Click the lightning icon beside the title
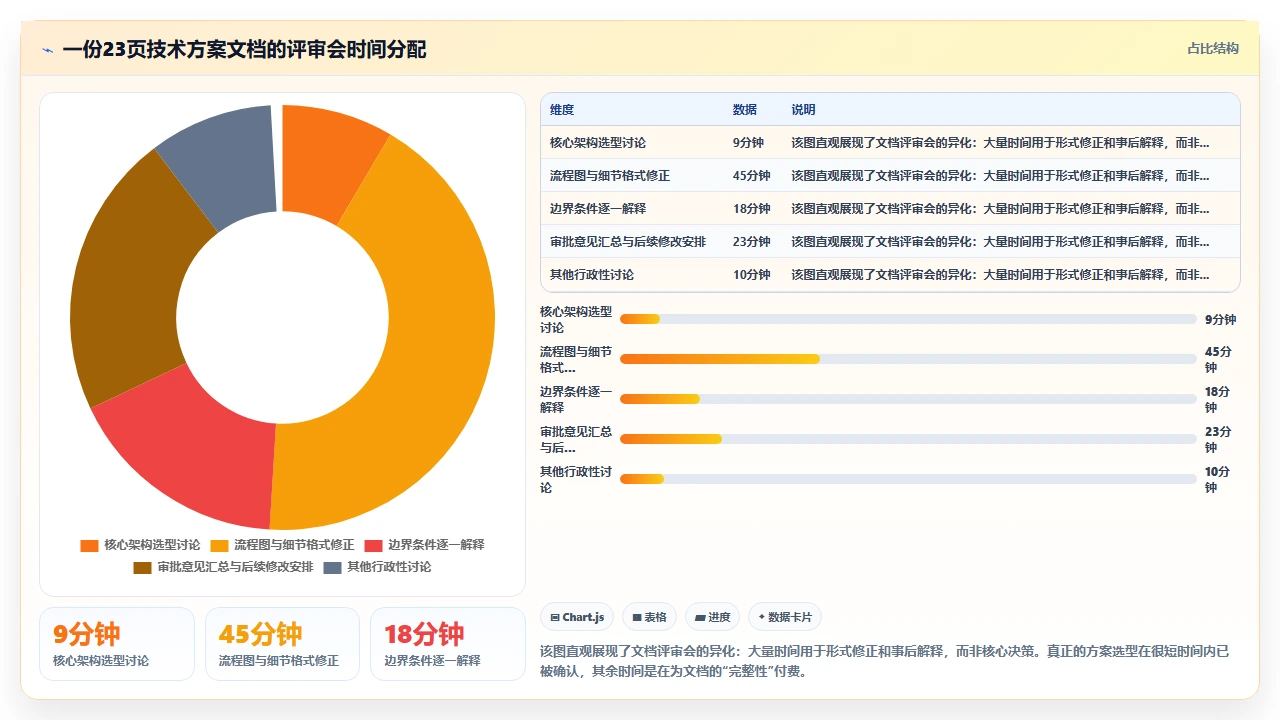This screenshot has width=1280, height=720. coord(47,50)
